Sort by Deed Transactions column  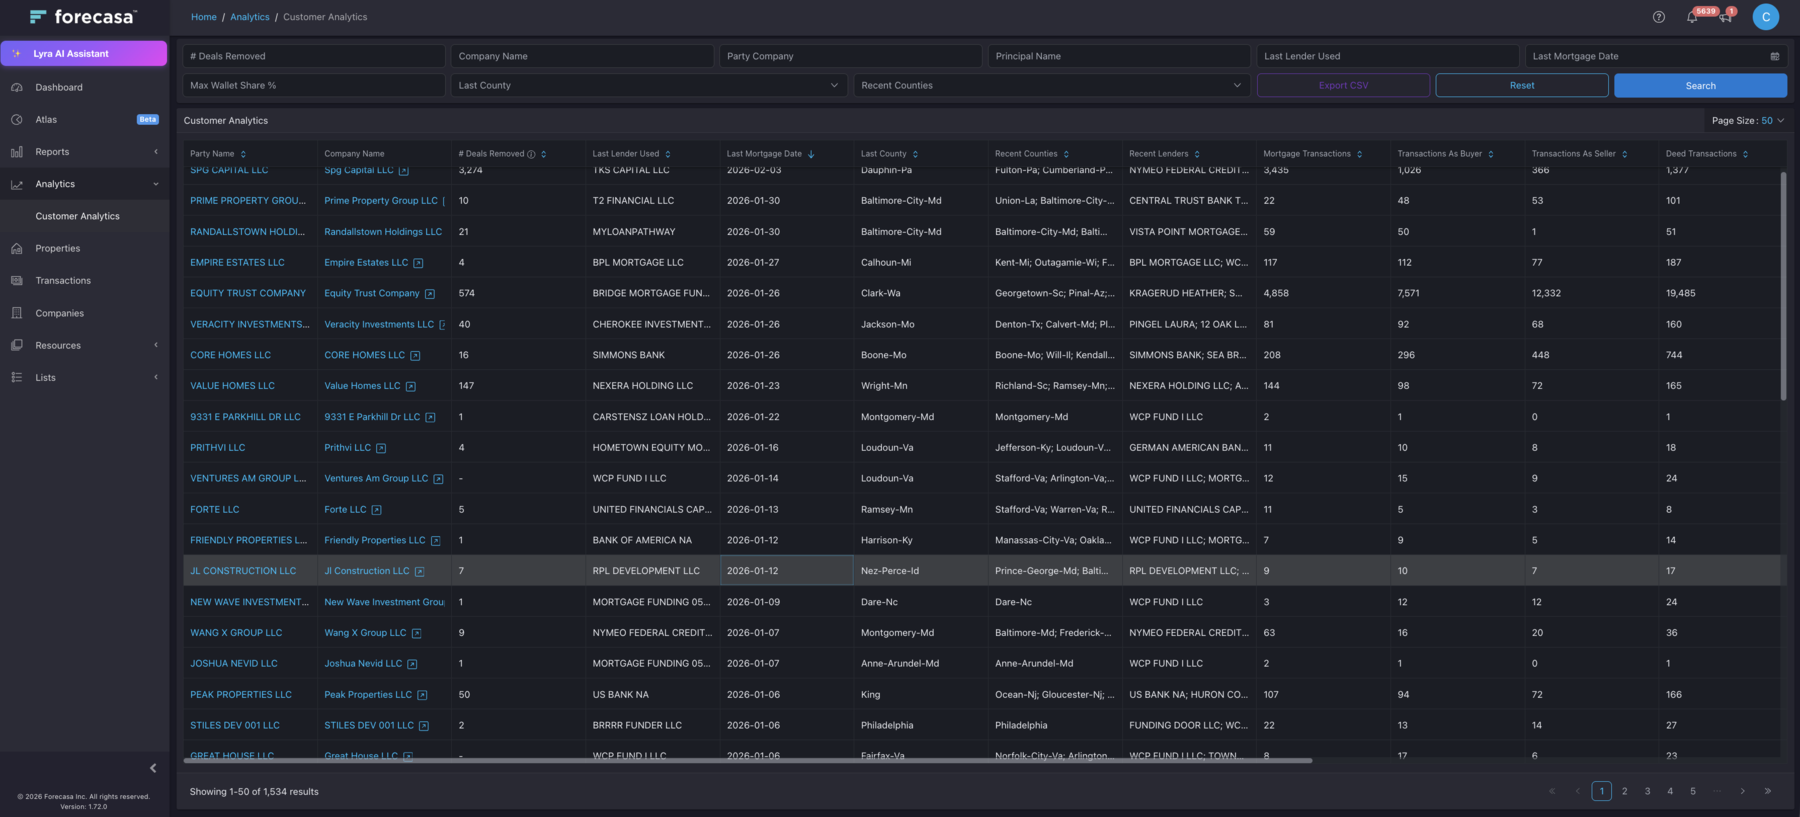click(1745, 154)
